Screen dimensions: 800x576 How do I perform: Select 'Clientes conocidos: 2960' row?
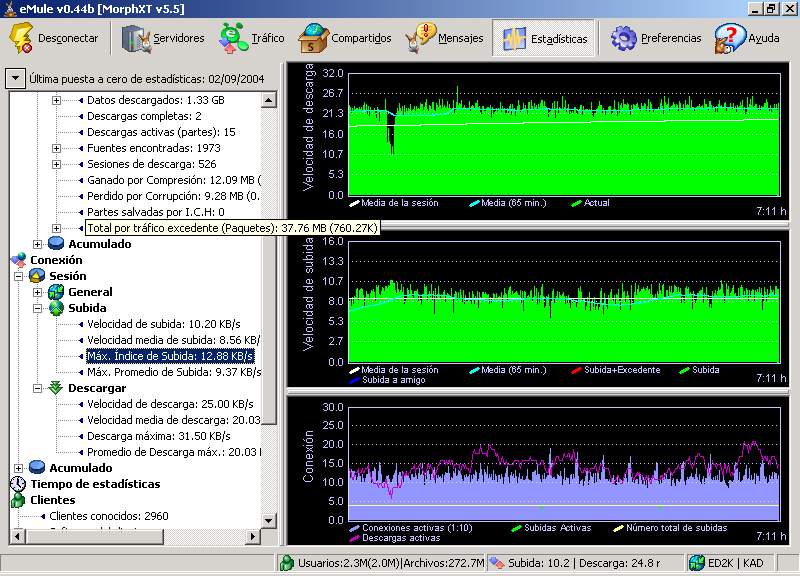point(109,516)
